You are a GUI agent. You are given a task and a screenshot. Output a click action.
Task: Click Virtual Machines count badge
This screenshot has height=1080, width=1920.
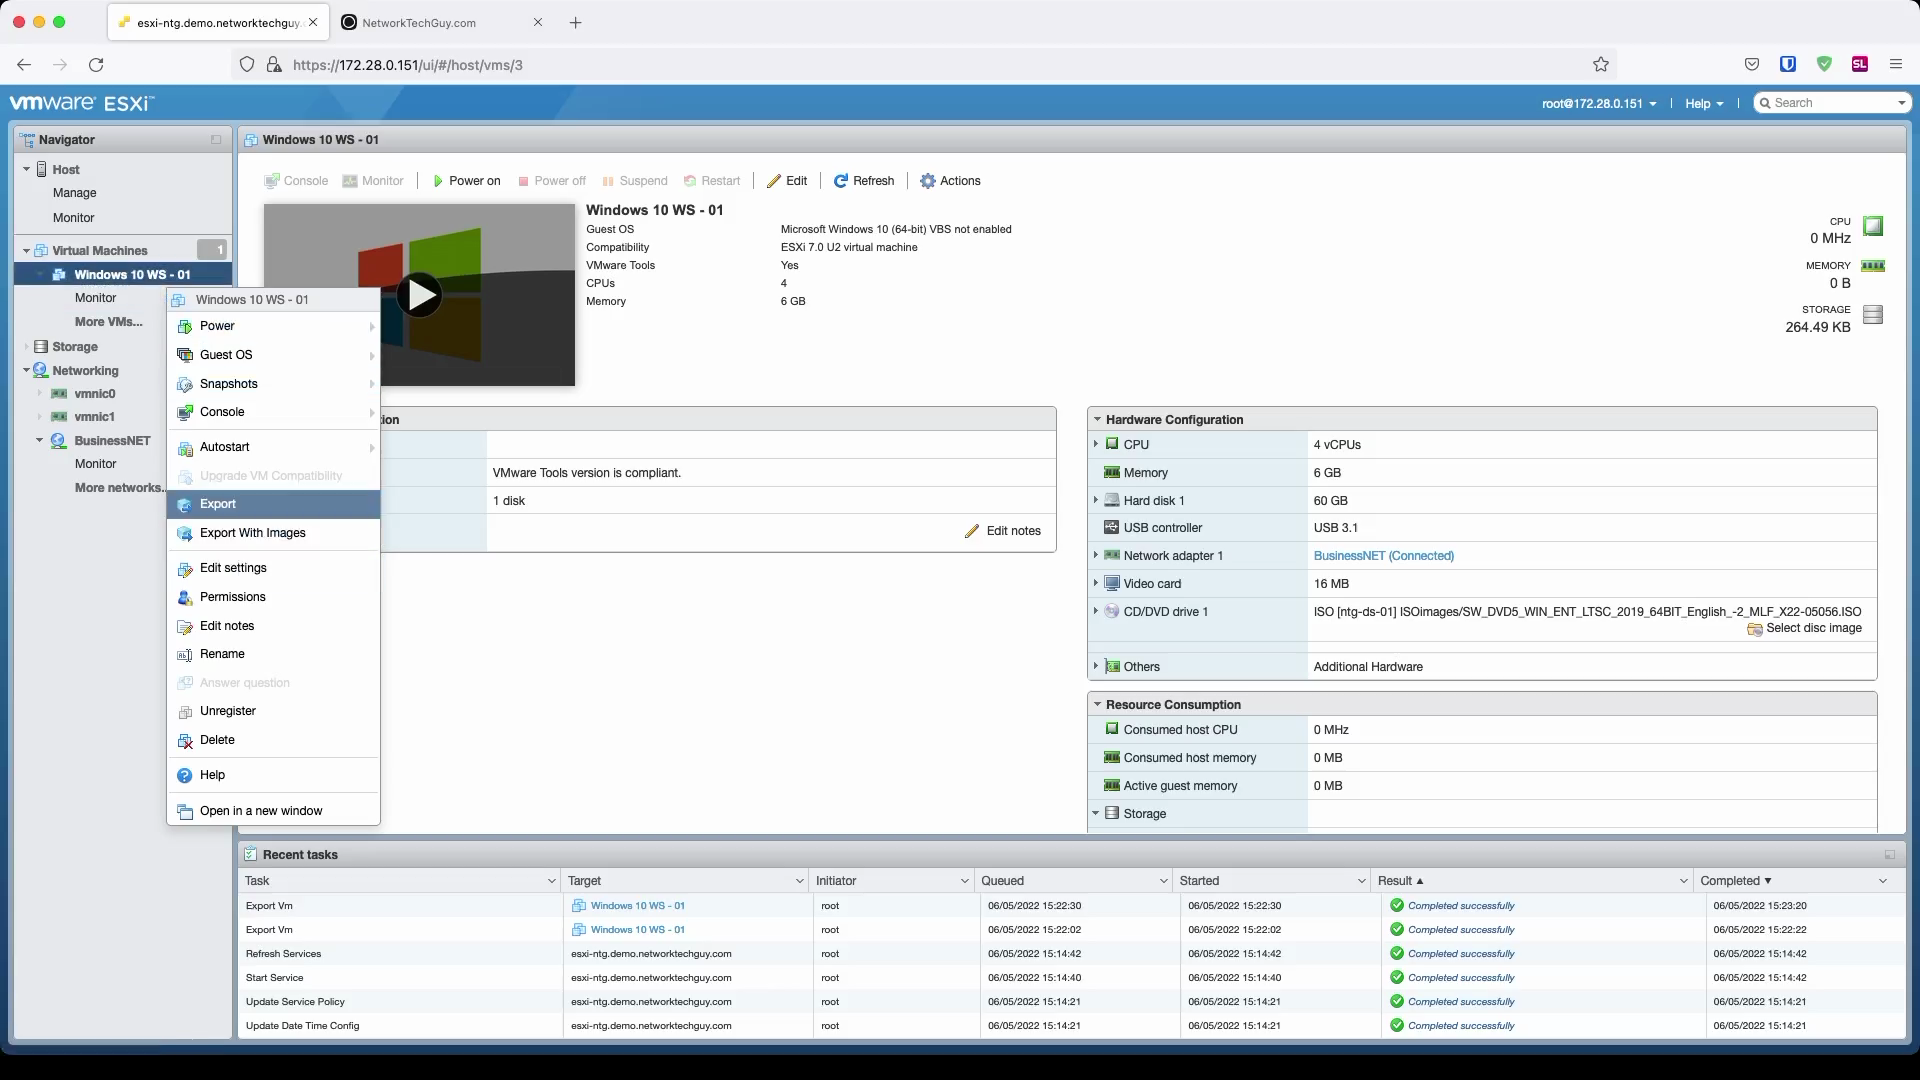212,250
